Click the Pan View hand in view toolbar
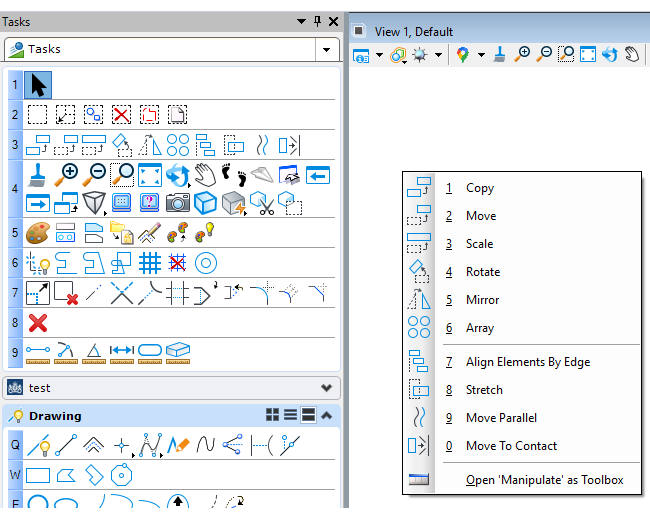The height and width of the screenshot is (518, 650). 632,55
